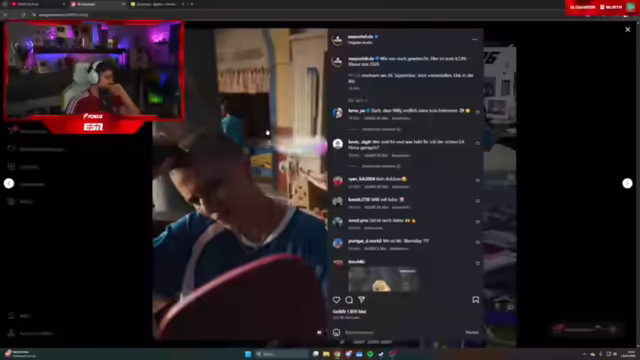Switch to the first browser tab
The image size is (640, 360).
click(x=39, y=4)
